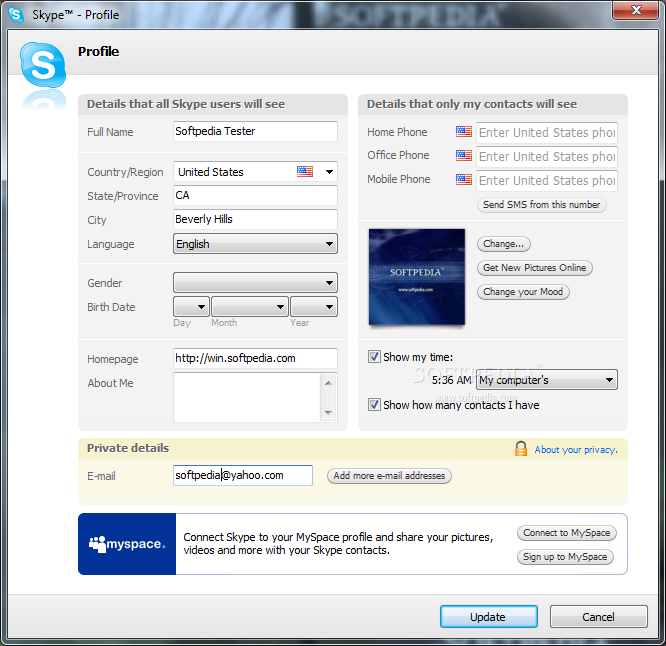The width and height of the screenshot is (666, 646).
Task: Click Change your Mood button
Action: [523, 292]
